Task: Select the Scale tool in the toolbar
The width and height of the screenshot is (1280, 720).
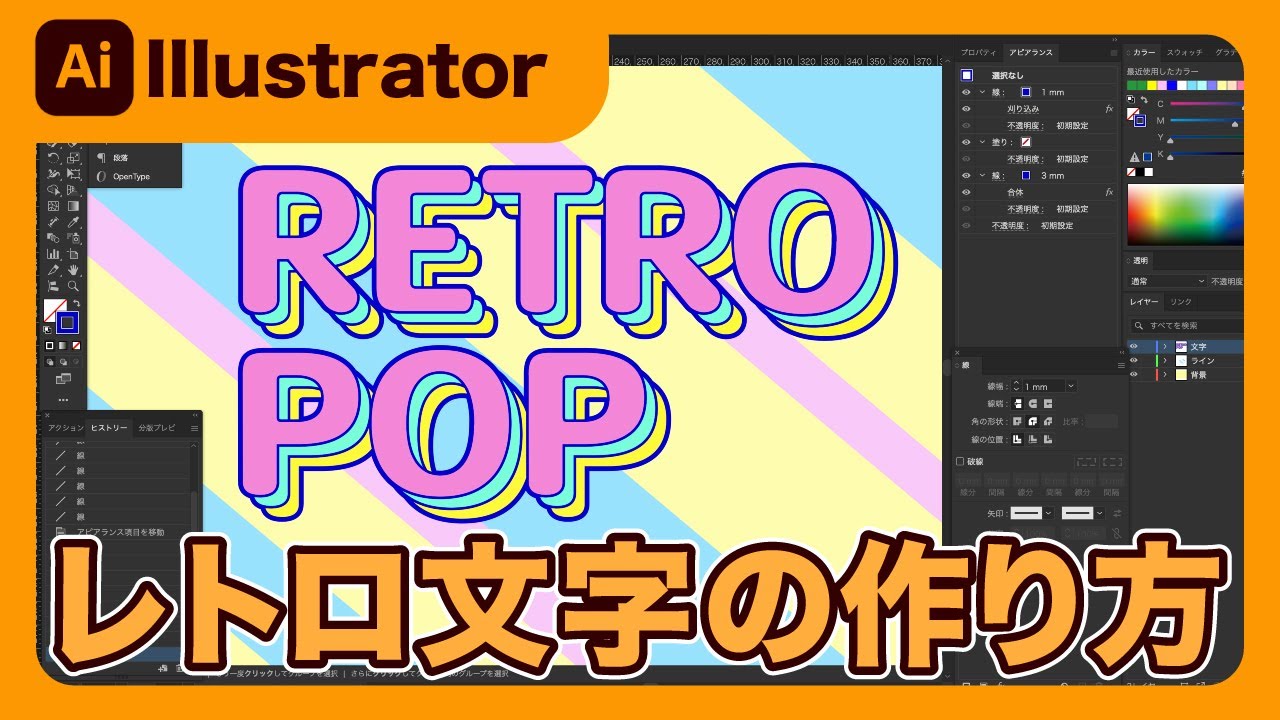Action: pyautogui.click(x=74, y=157)
